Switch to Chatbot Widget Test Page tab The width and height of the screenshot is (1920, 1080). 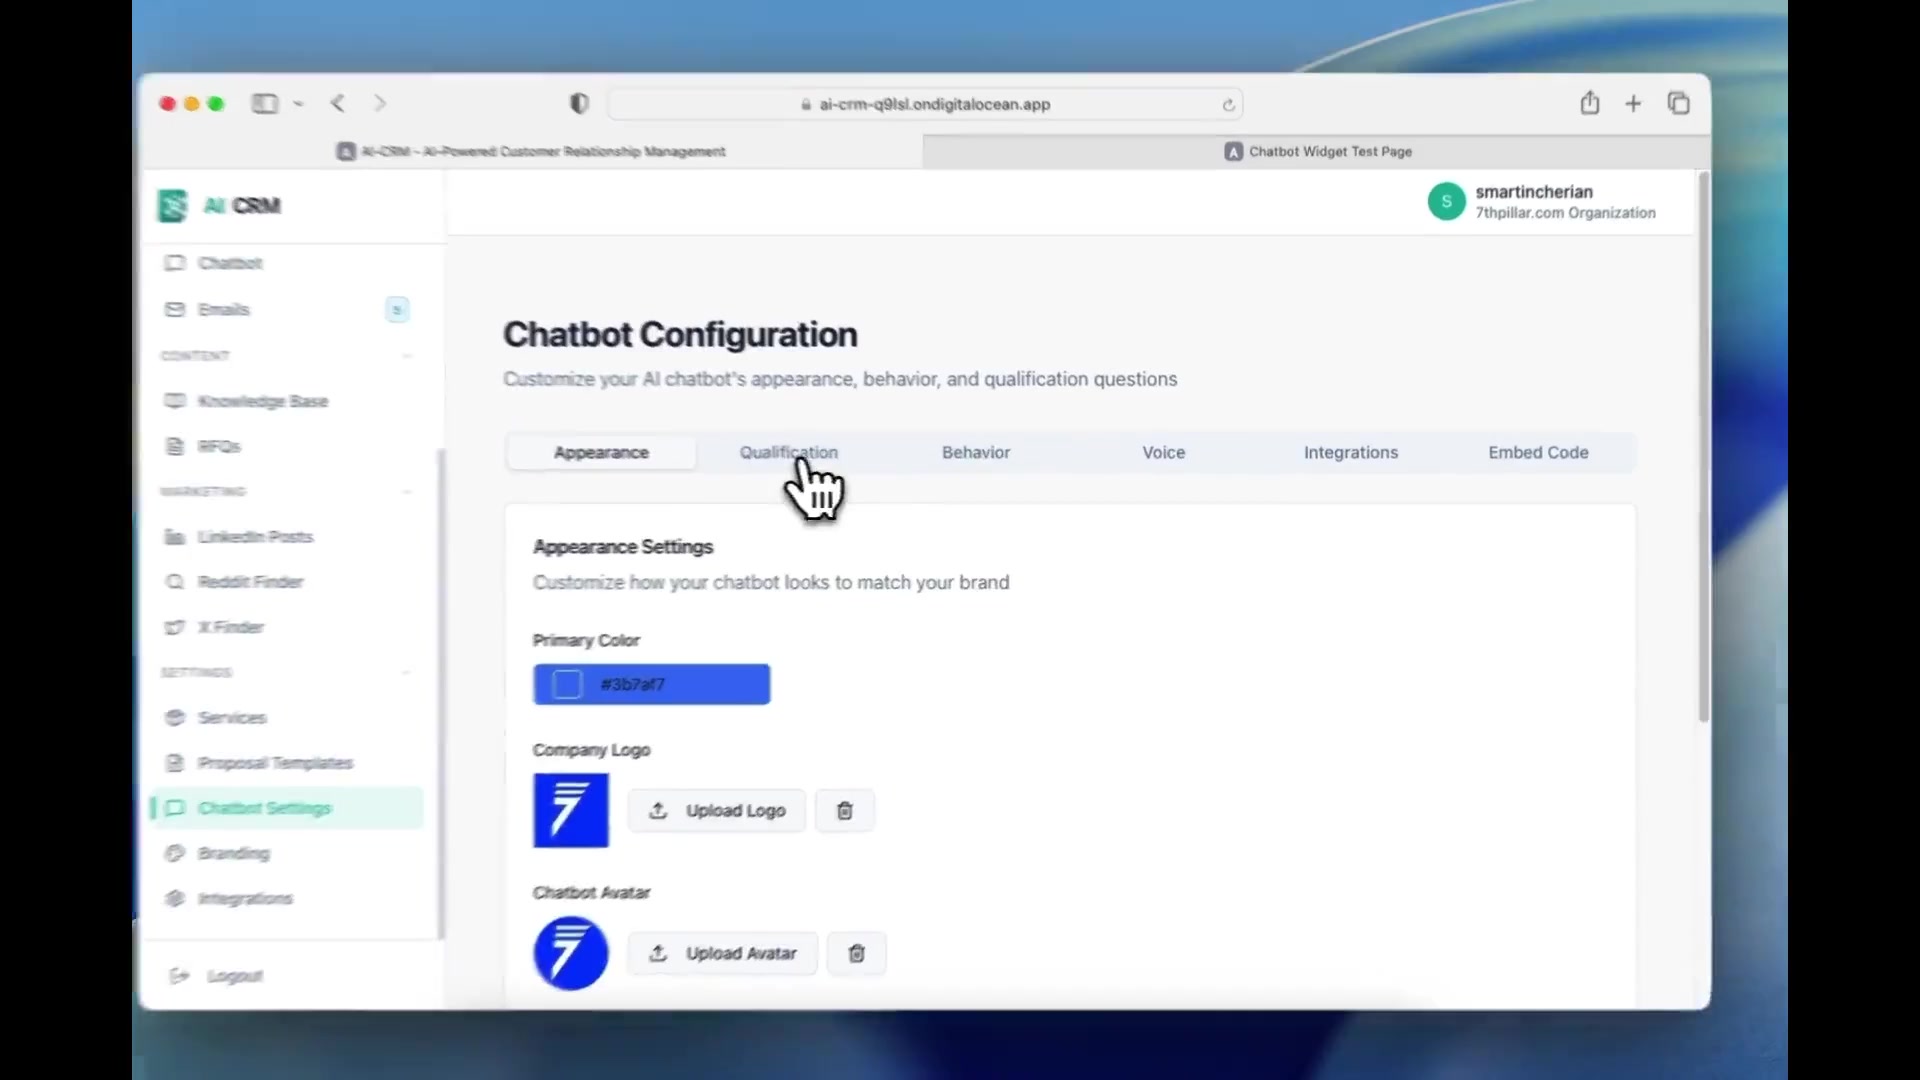tap(1317, 152)
